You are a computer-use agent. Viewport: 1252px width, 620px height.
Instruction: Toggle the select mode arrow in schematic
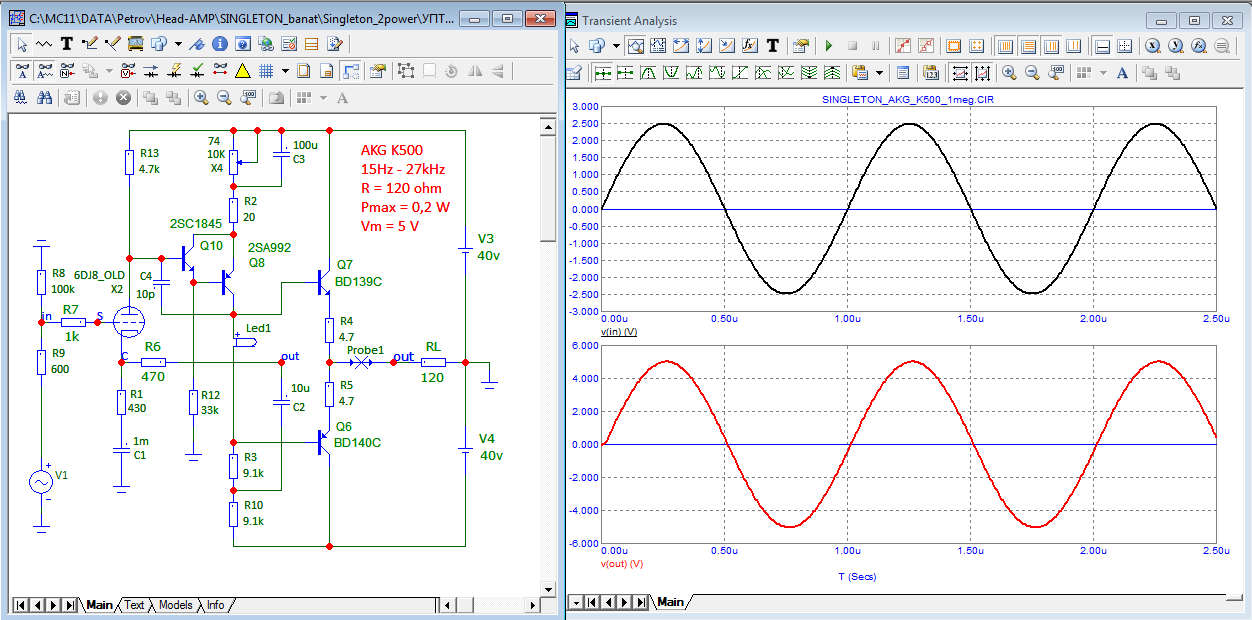[22, 44]
